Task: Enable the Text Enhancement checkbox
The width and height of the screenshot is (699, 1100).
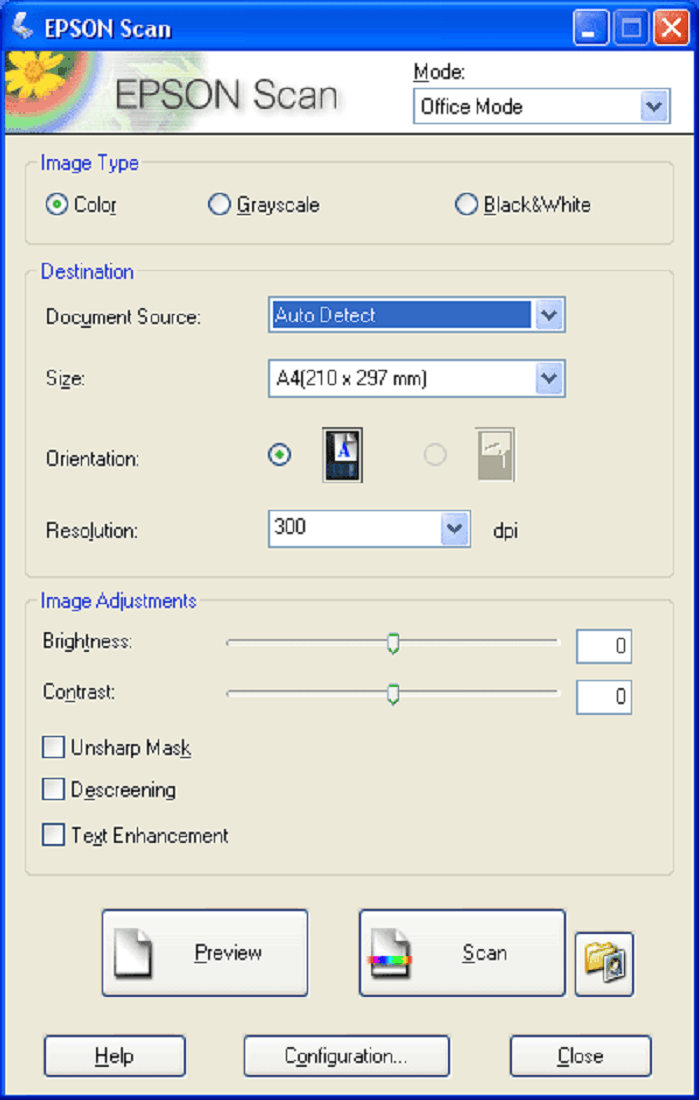Action: (x=53, y=836)
